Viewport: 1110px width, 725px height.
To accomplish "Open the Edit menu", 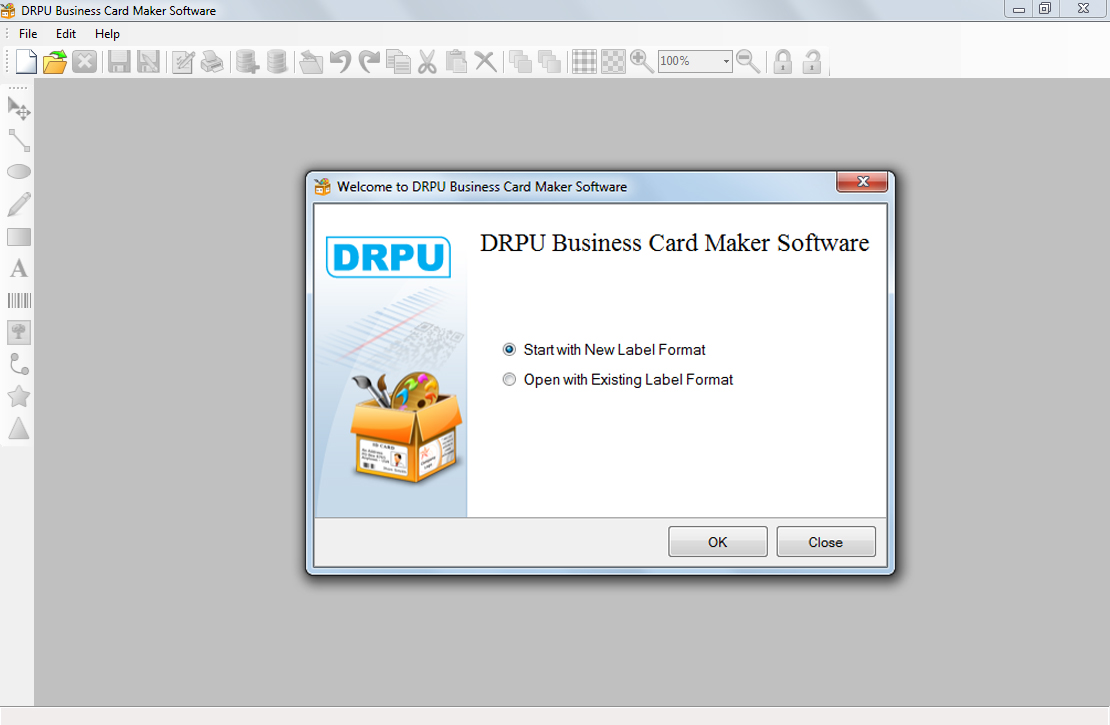I will (x=66, y=34).
